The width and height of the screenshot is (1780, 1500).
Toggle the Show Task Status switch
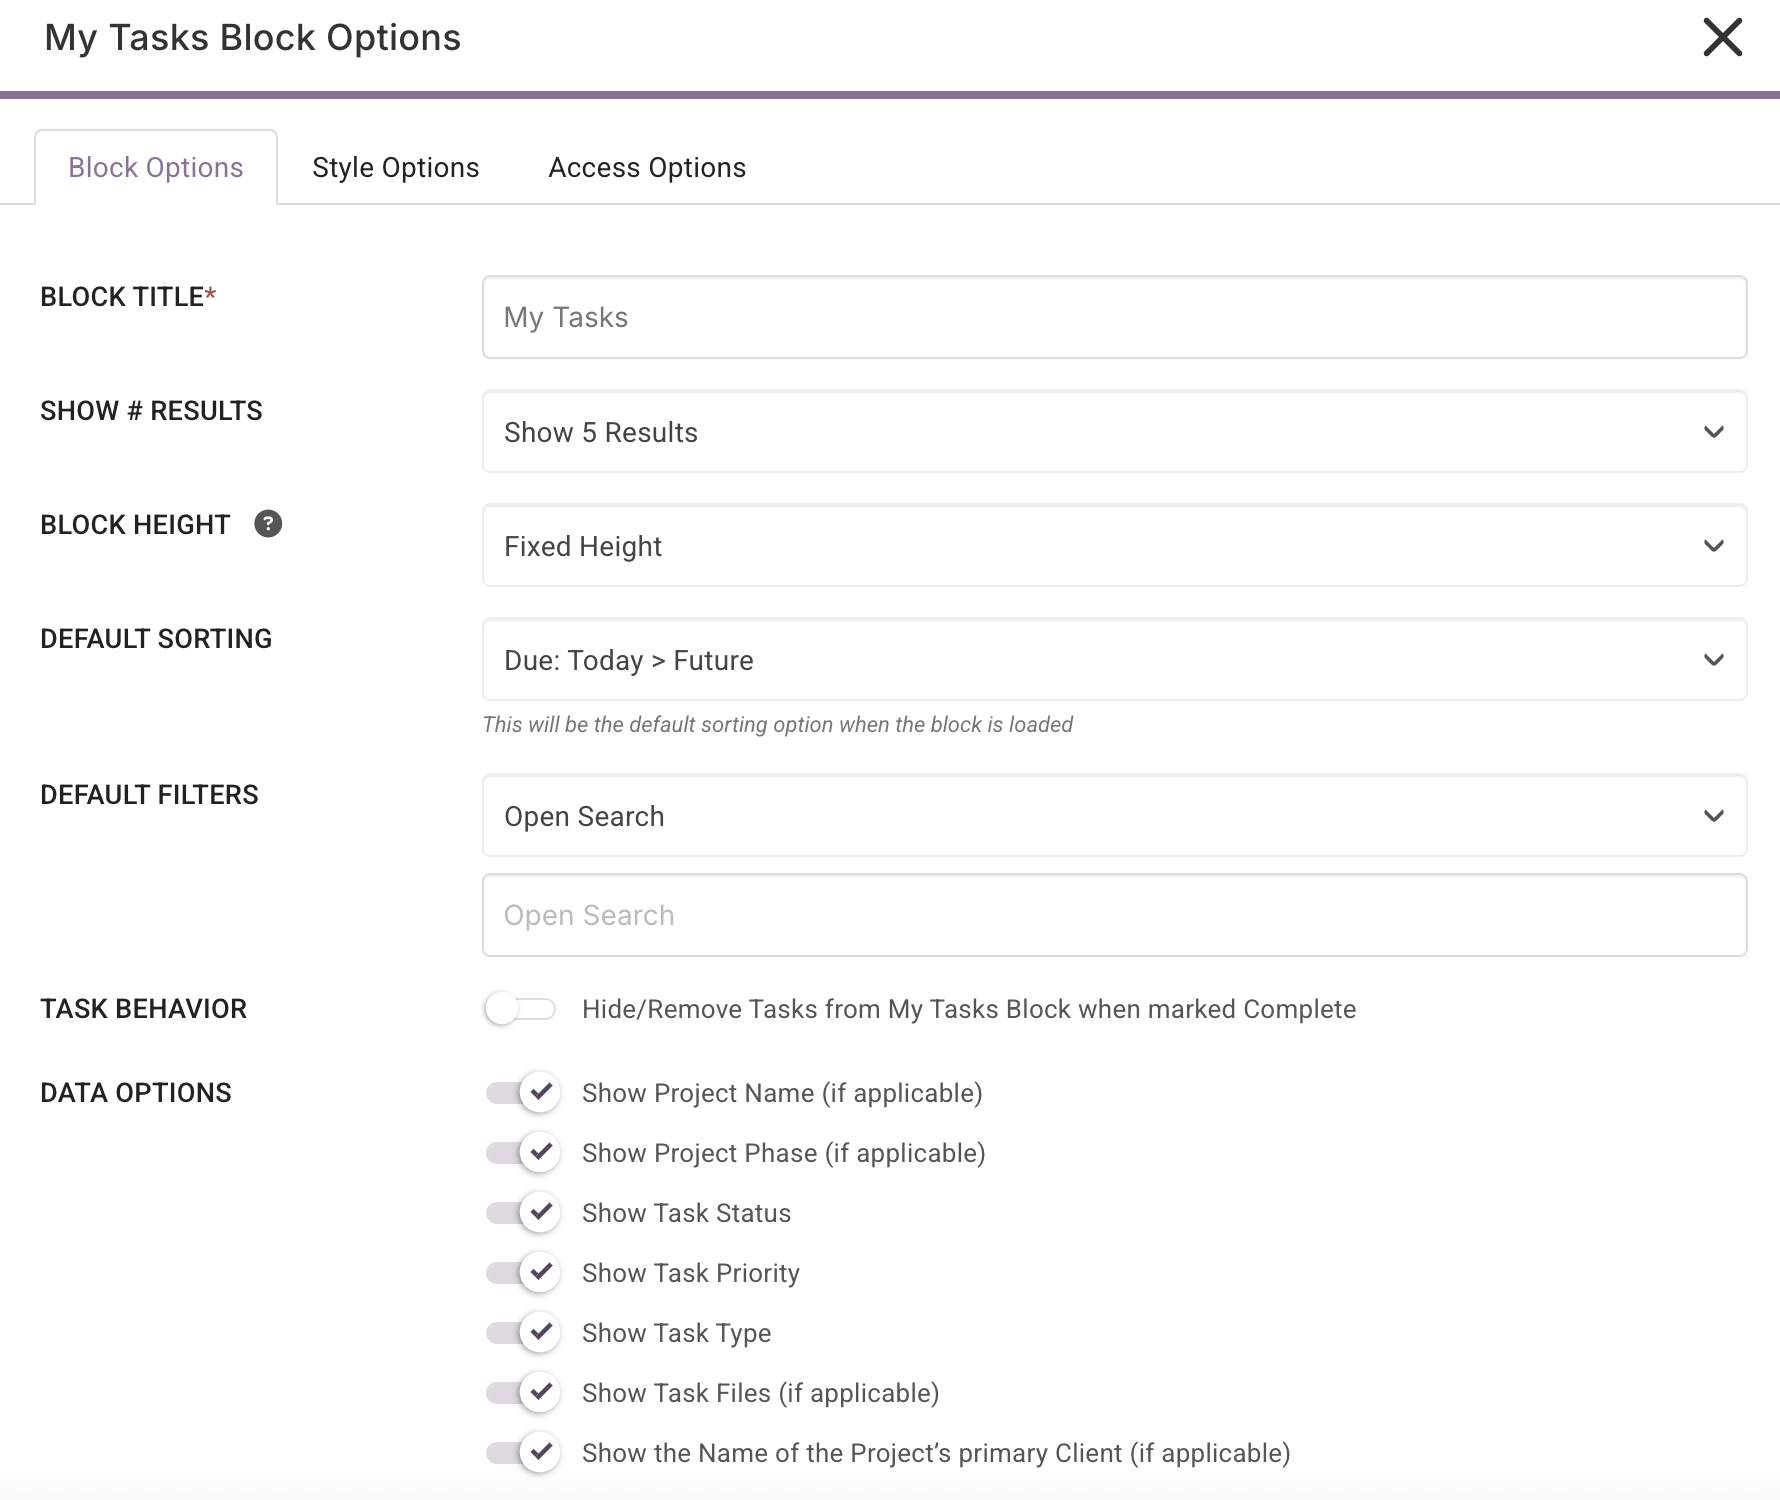pyautogui.click(x=522, y=1213)
